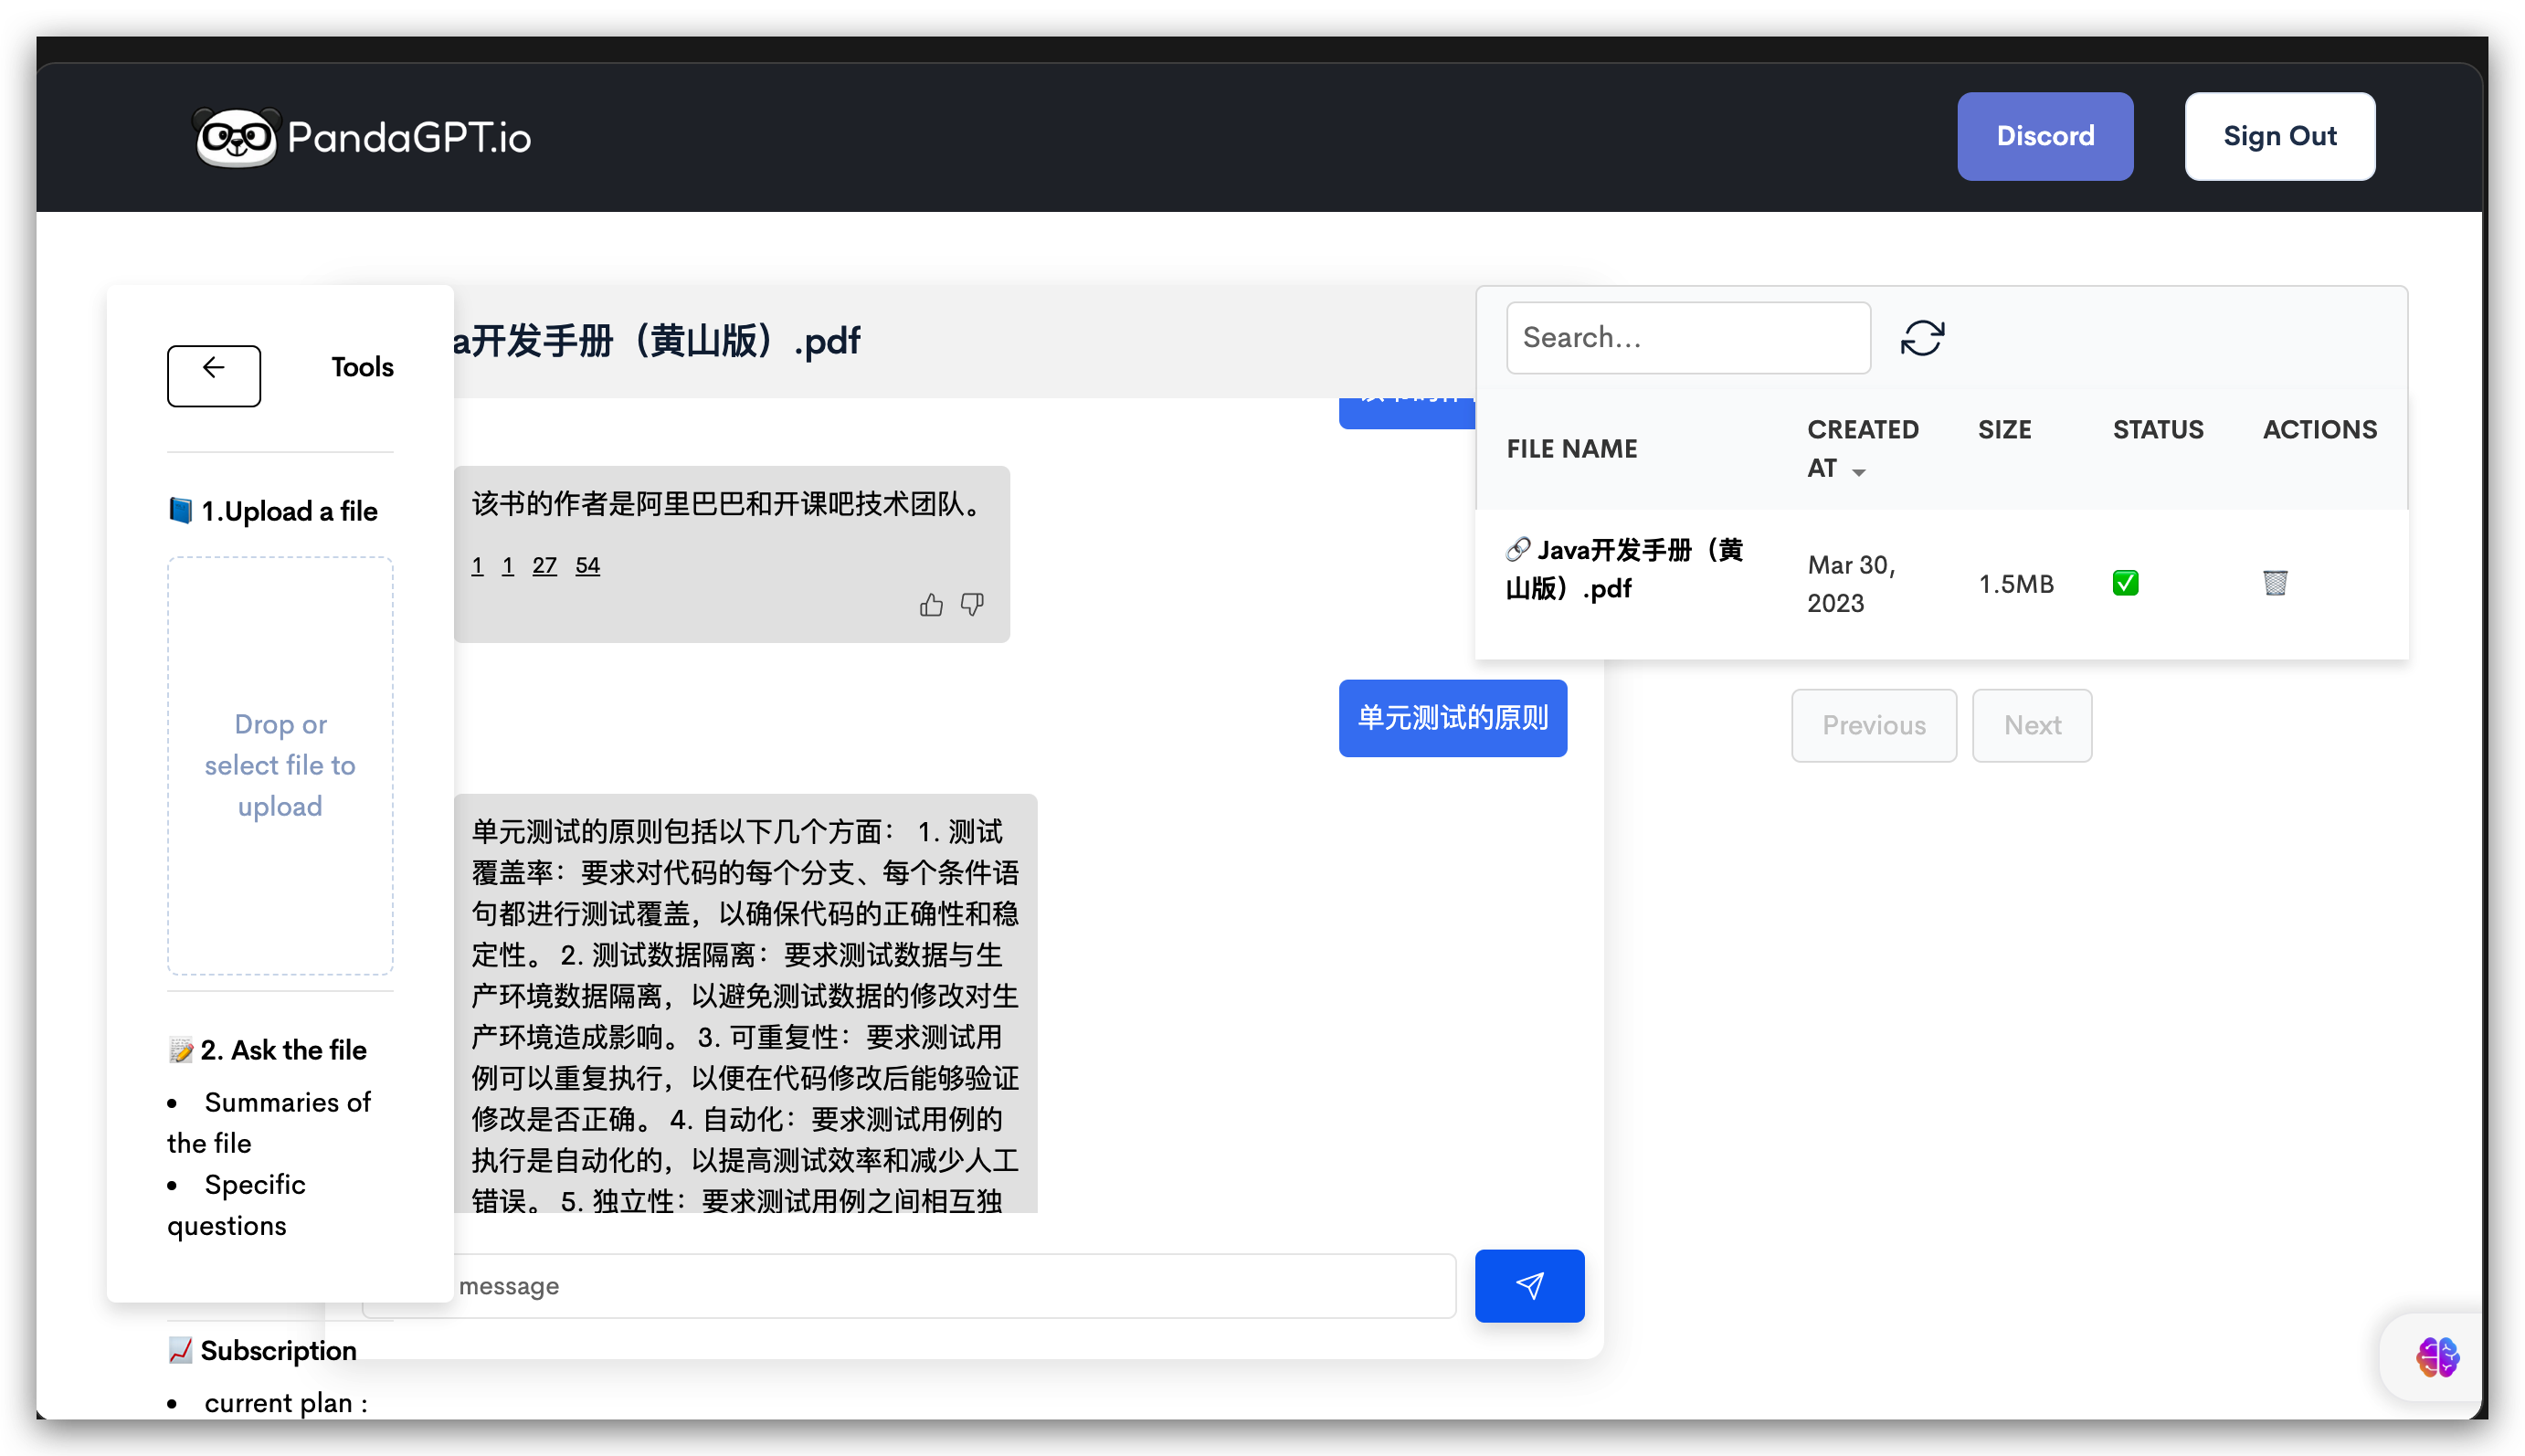The height and width of the screenshot is (1456, 2525).
Task: Click the Sign Out button
Action: (2280, 137)
